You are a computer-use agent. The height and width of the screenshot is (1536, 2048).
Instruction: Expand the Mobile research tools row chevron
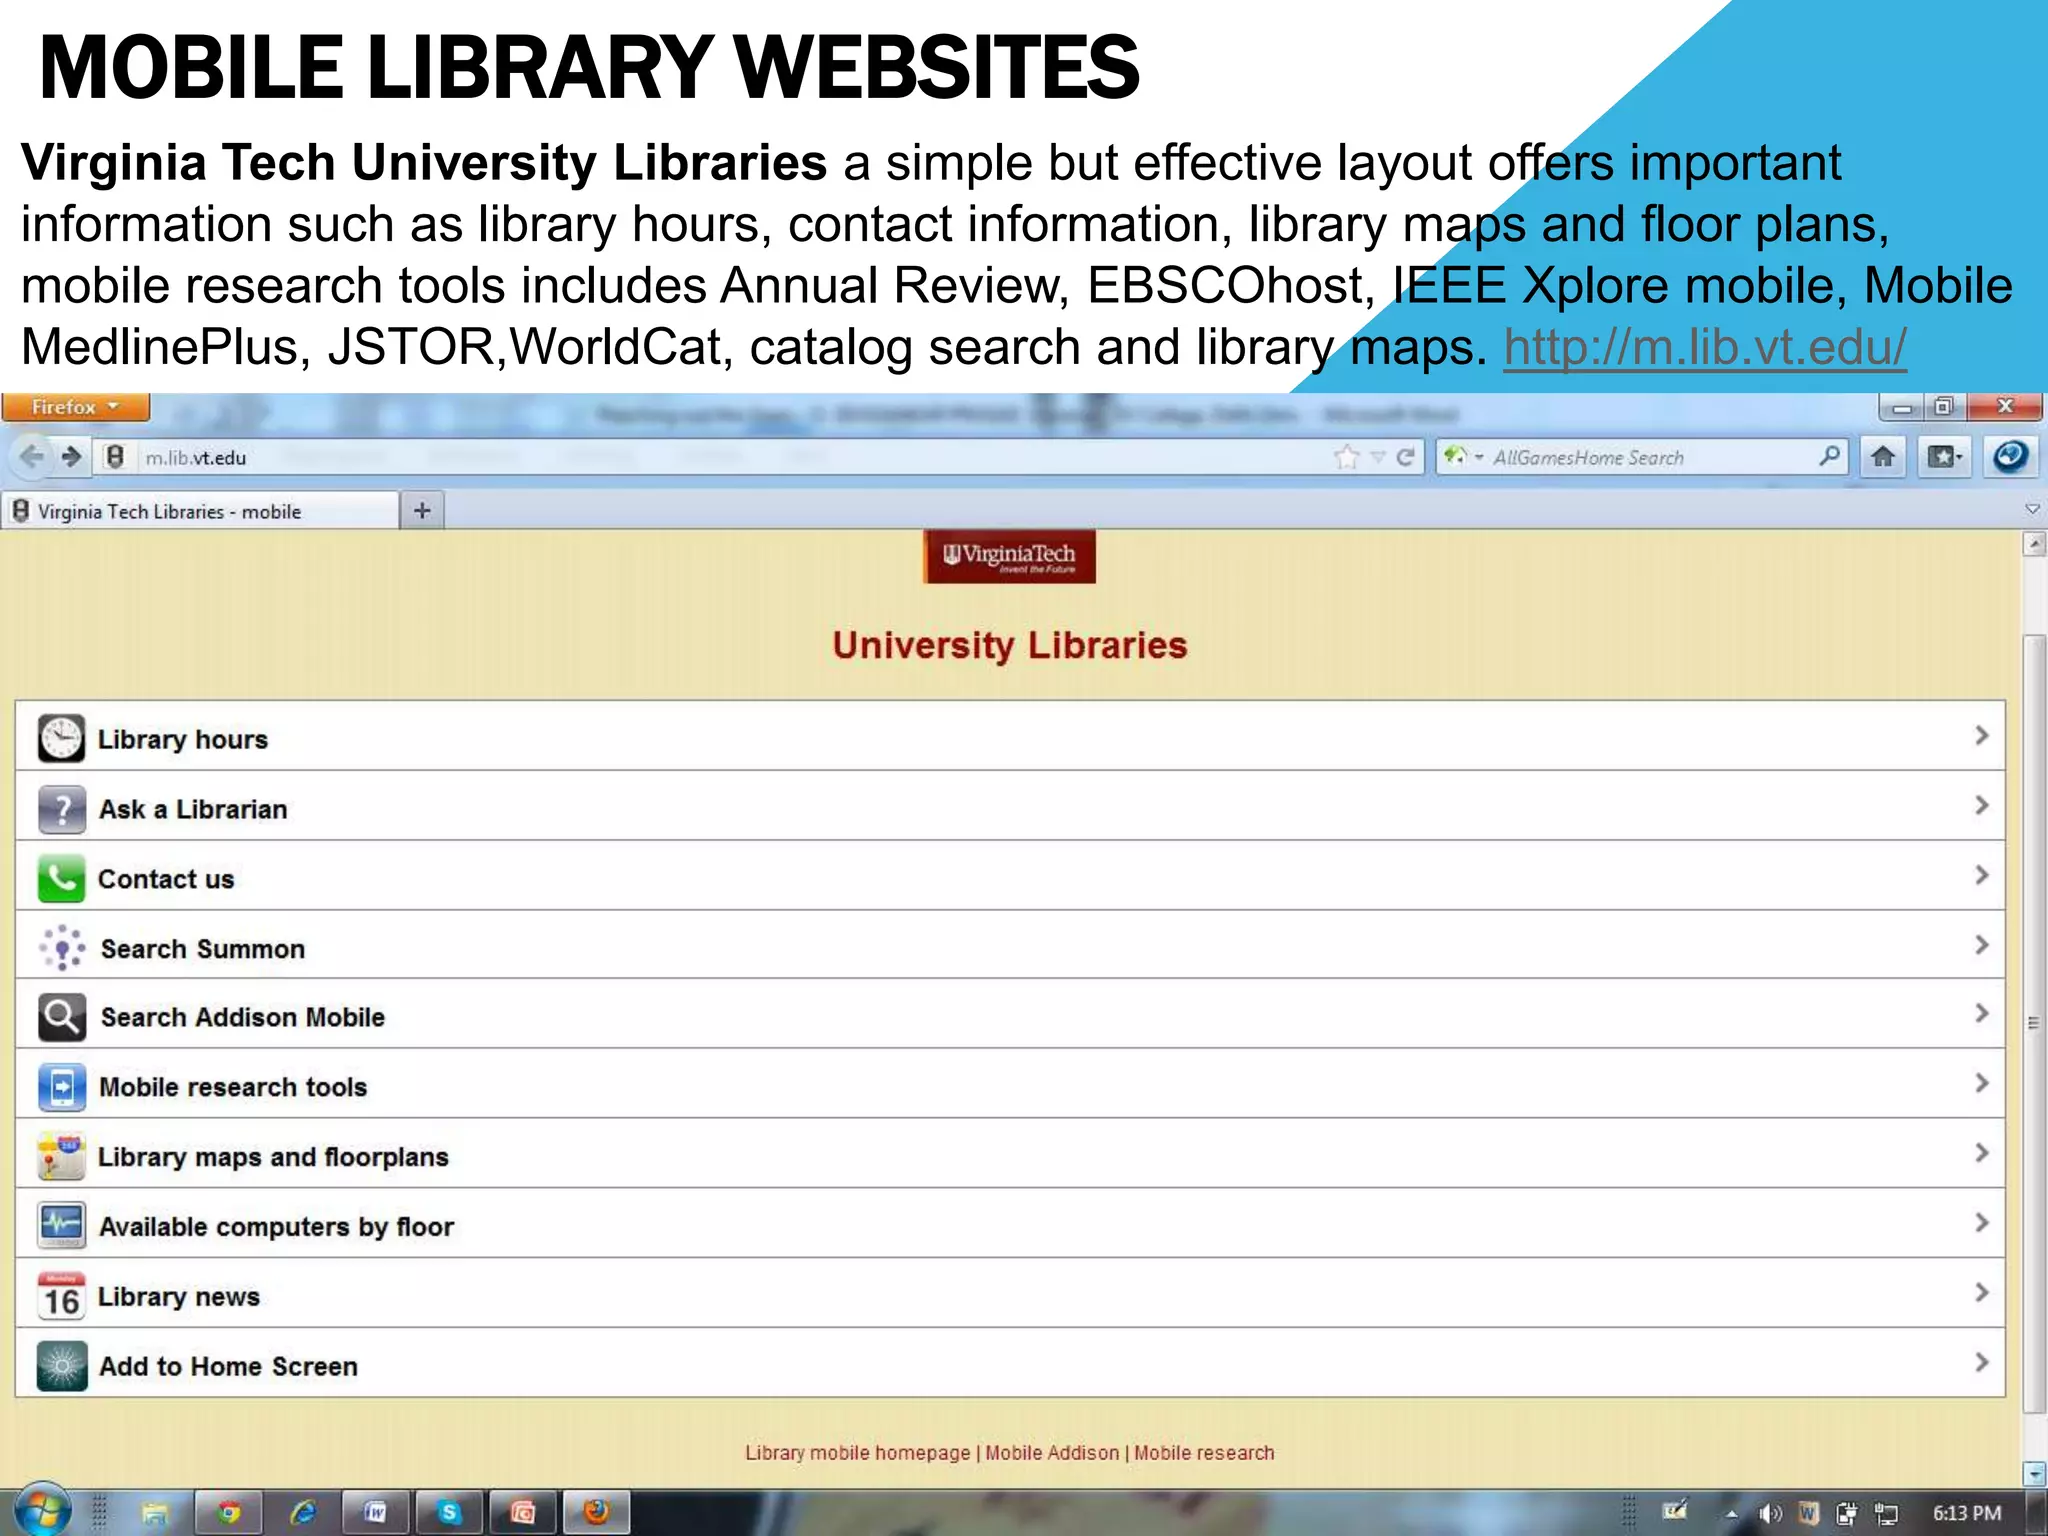[x=1981, y=1083]
